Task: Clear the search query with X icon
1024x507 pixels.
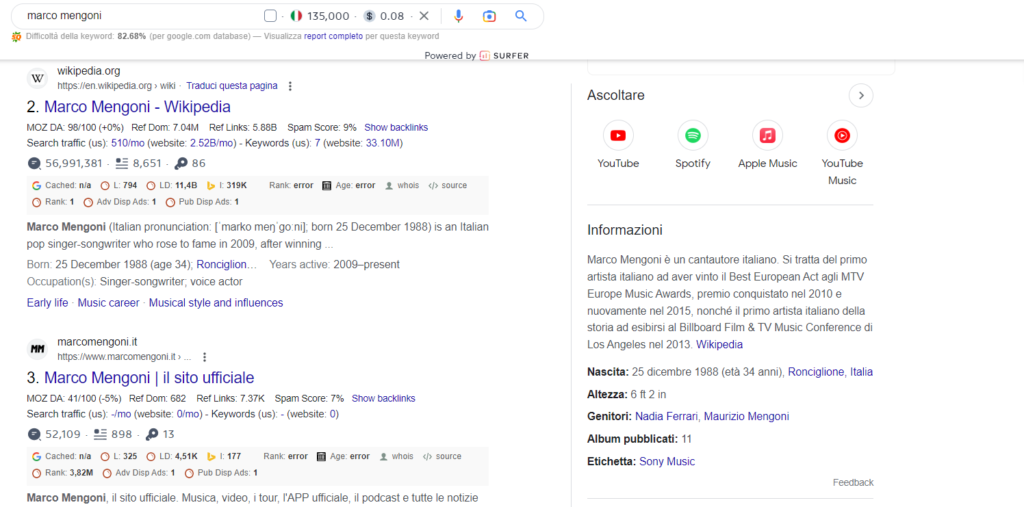Action: pyautogui.click(x=424, y=16)
